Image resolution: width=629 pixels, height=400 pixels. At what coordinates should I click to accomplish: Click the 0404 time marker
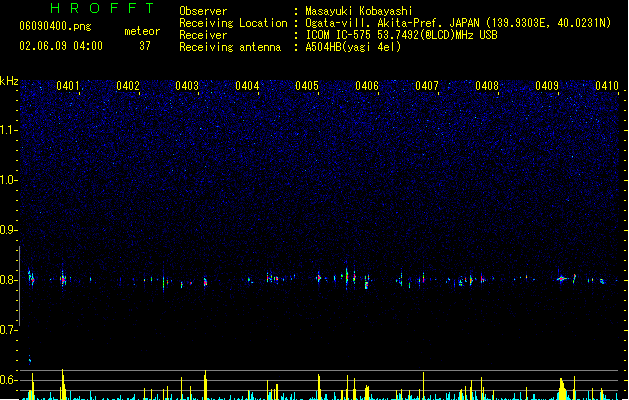pyautogui.click(x=247, y=86)
